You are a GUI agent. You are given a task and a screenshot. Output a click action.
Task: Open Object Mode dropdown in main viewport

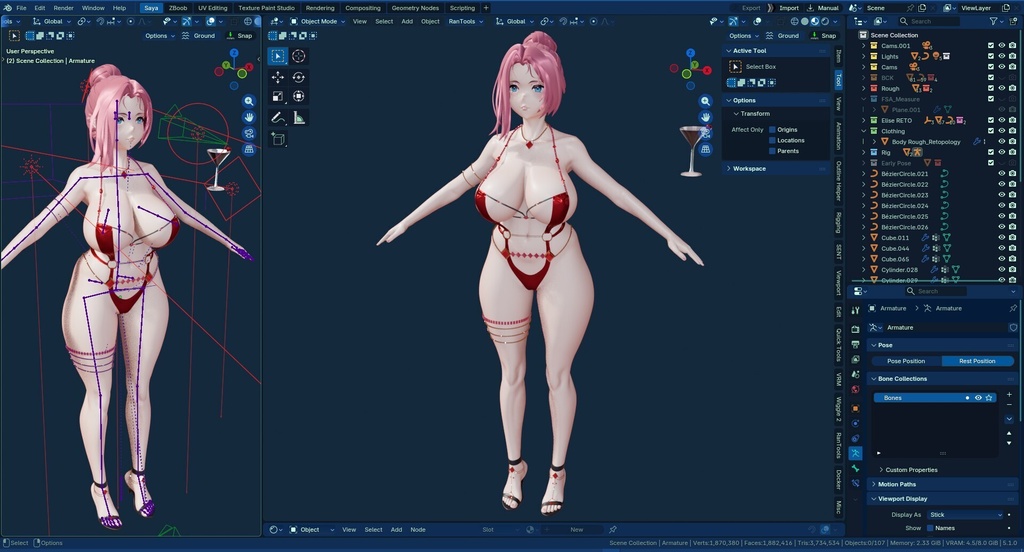(317, 22)
